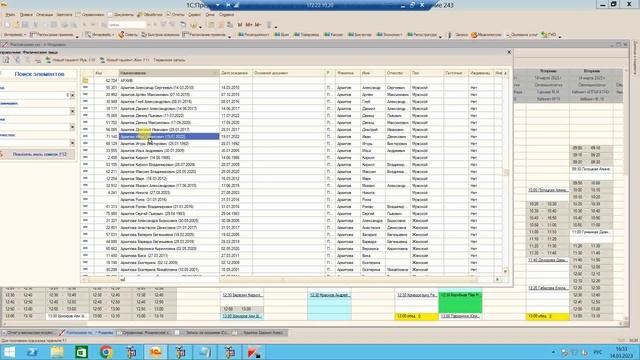
Task: Switch to Арбитов Даниил window tab
Action: point(260,333)
